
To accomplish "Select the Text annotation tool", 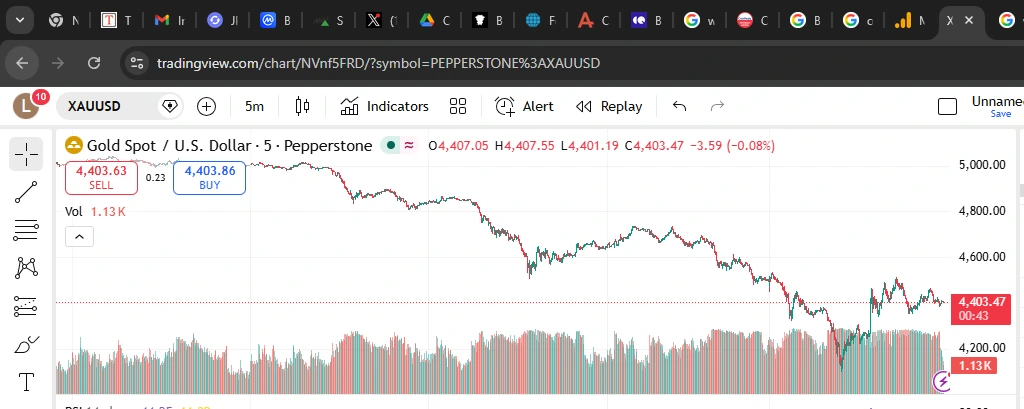I will point(26,382).
